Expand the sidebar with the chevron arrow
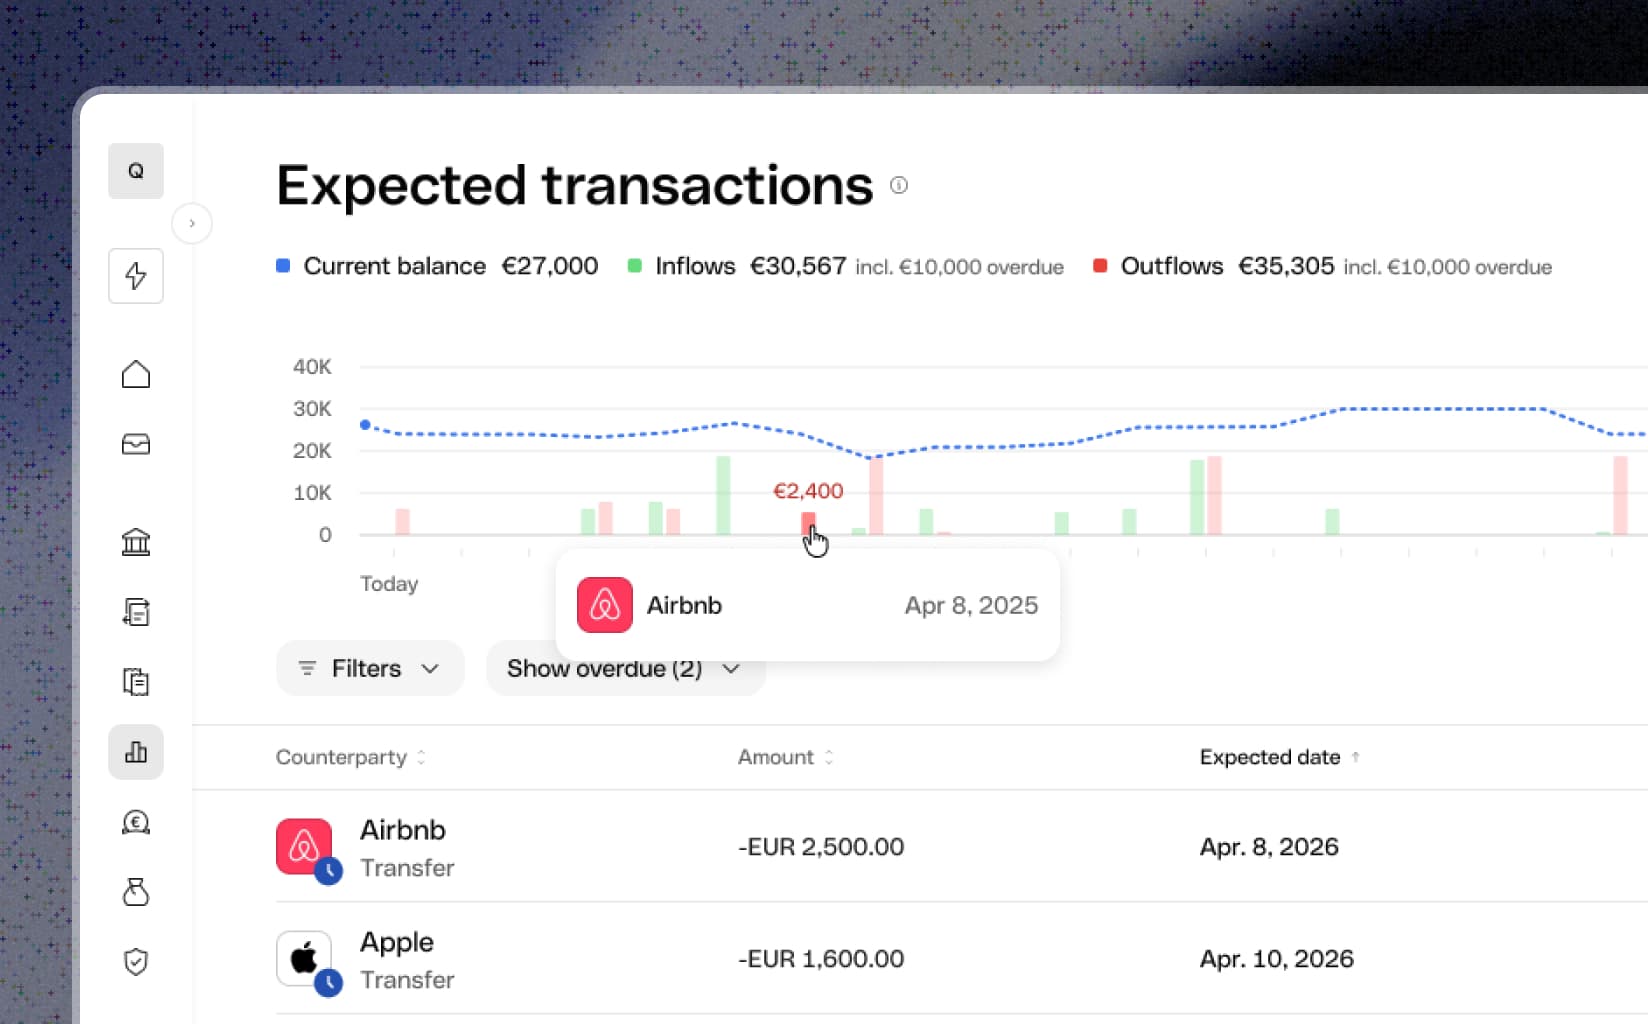1648x1024 pixels. click(x=192, y=223)
